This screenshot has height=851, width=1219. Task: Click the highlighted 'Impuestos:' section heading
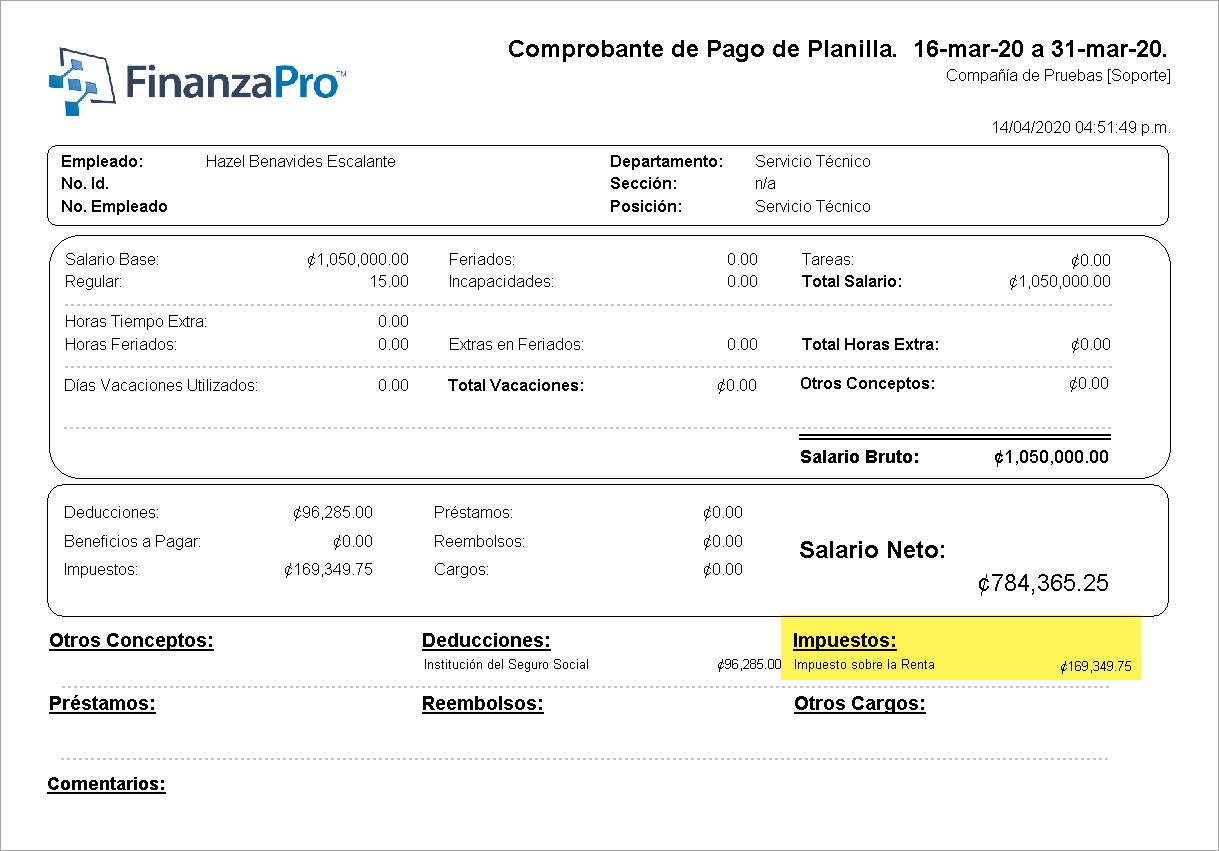pos(845,641)
